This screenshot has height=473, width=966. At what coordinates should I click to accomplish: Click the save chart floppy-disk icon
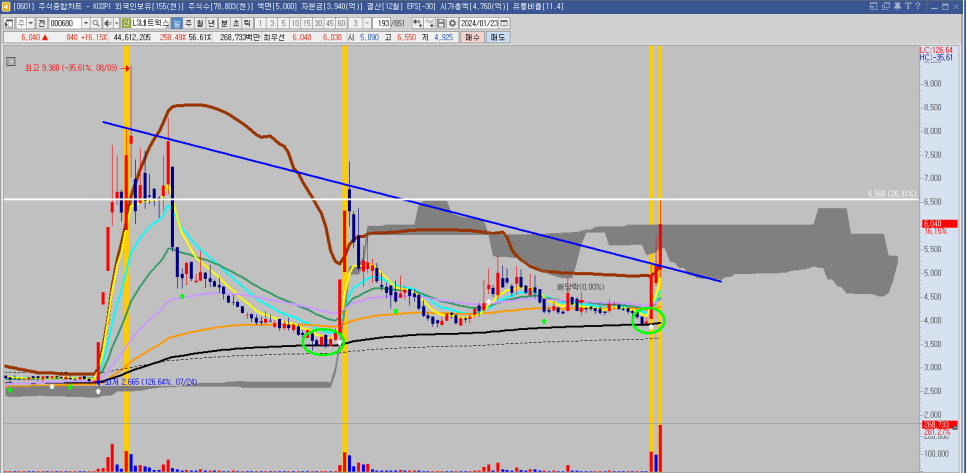point(441,23)
